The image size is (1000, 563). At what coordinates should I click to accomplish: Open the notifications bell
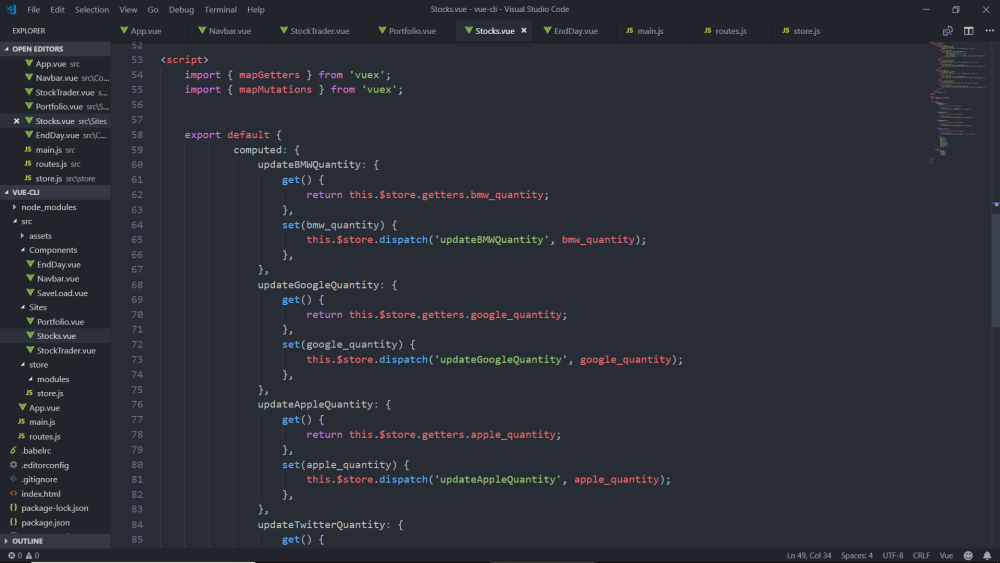(986, 555)
